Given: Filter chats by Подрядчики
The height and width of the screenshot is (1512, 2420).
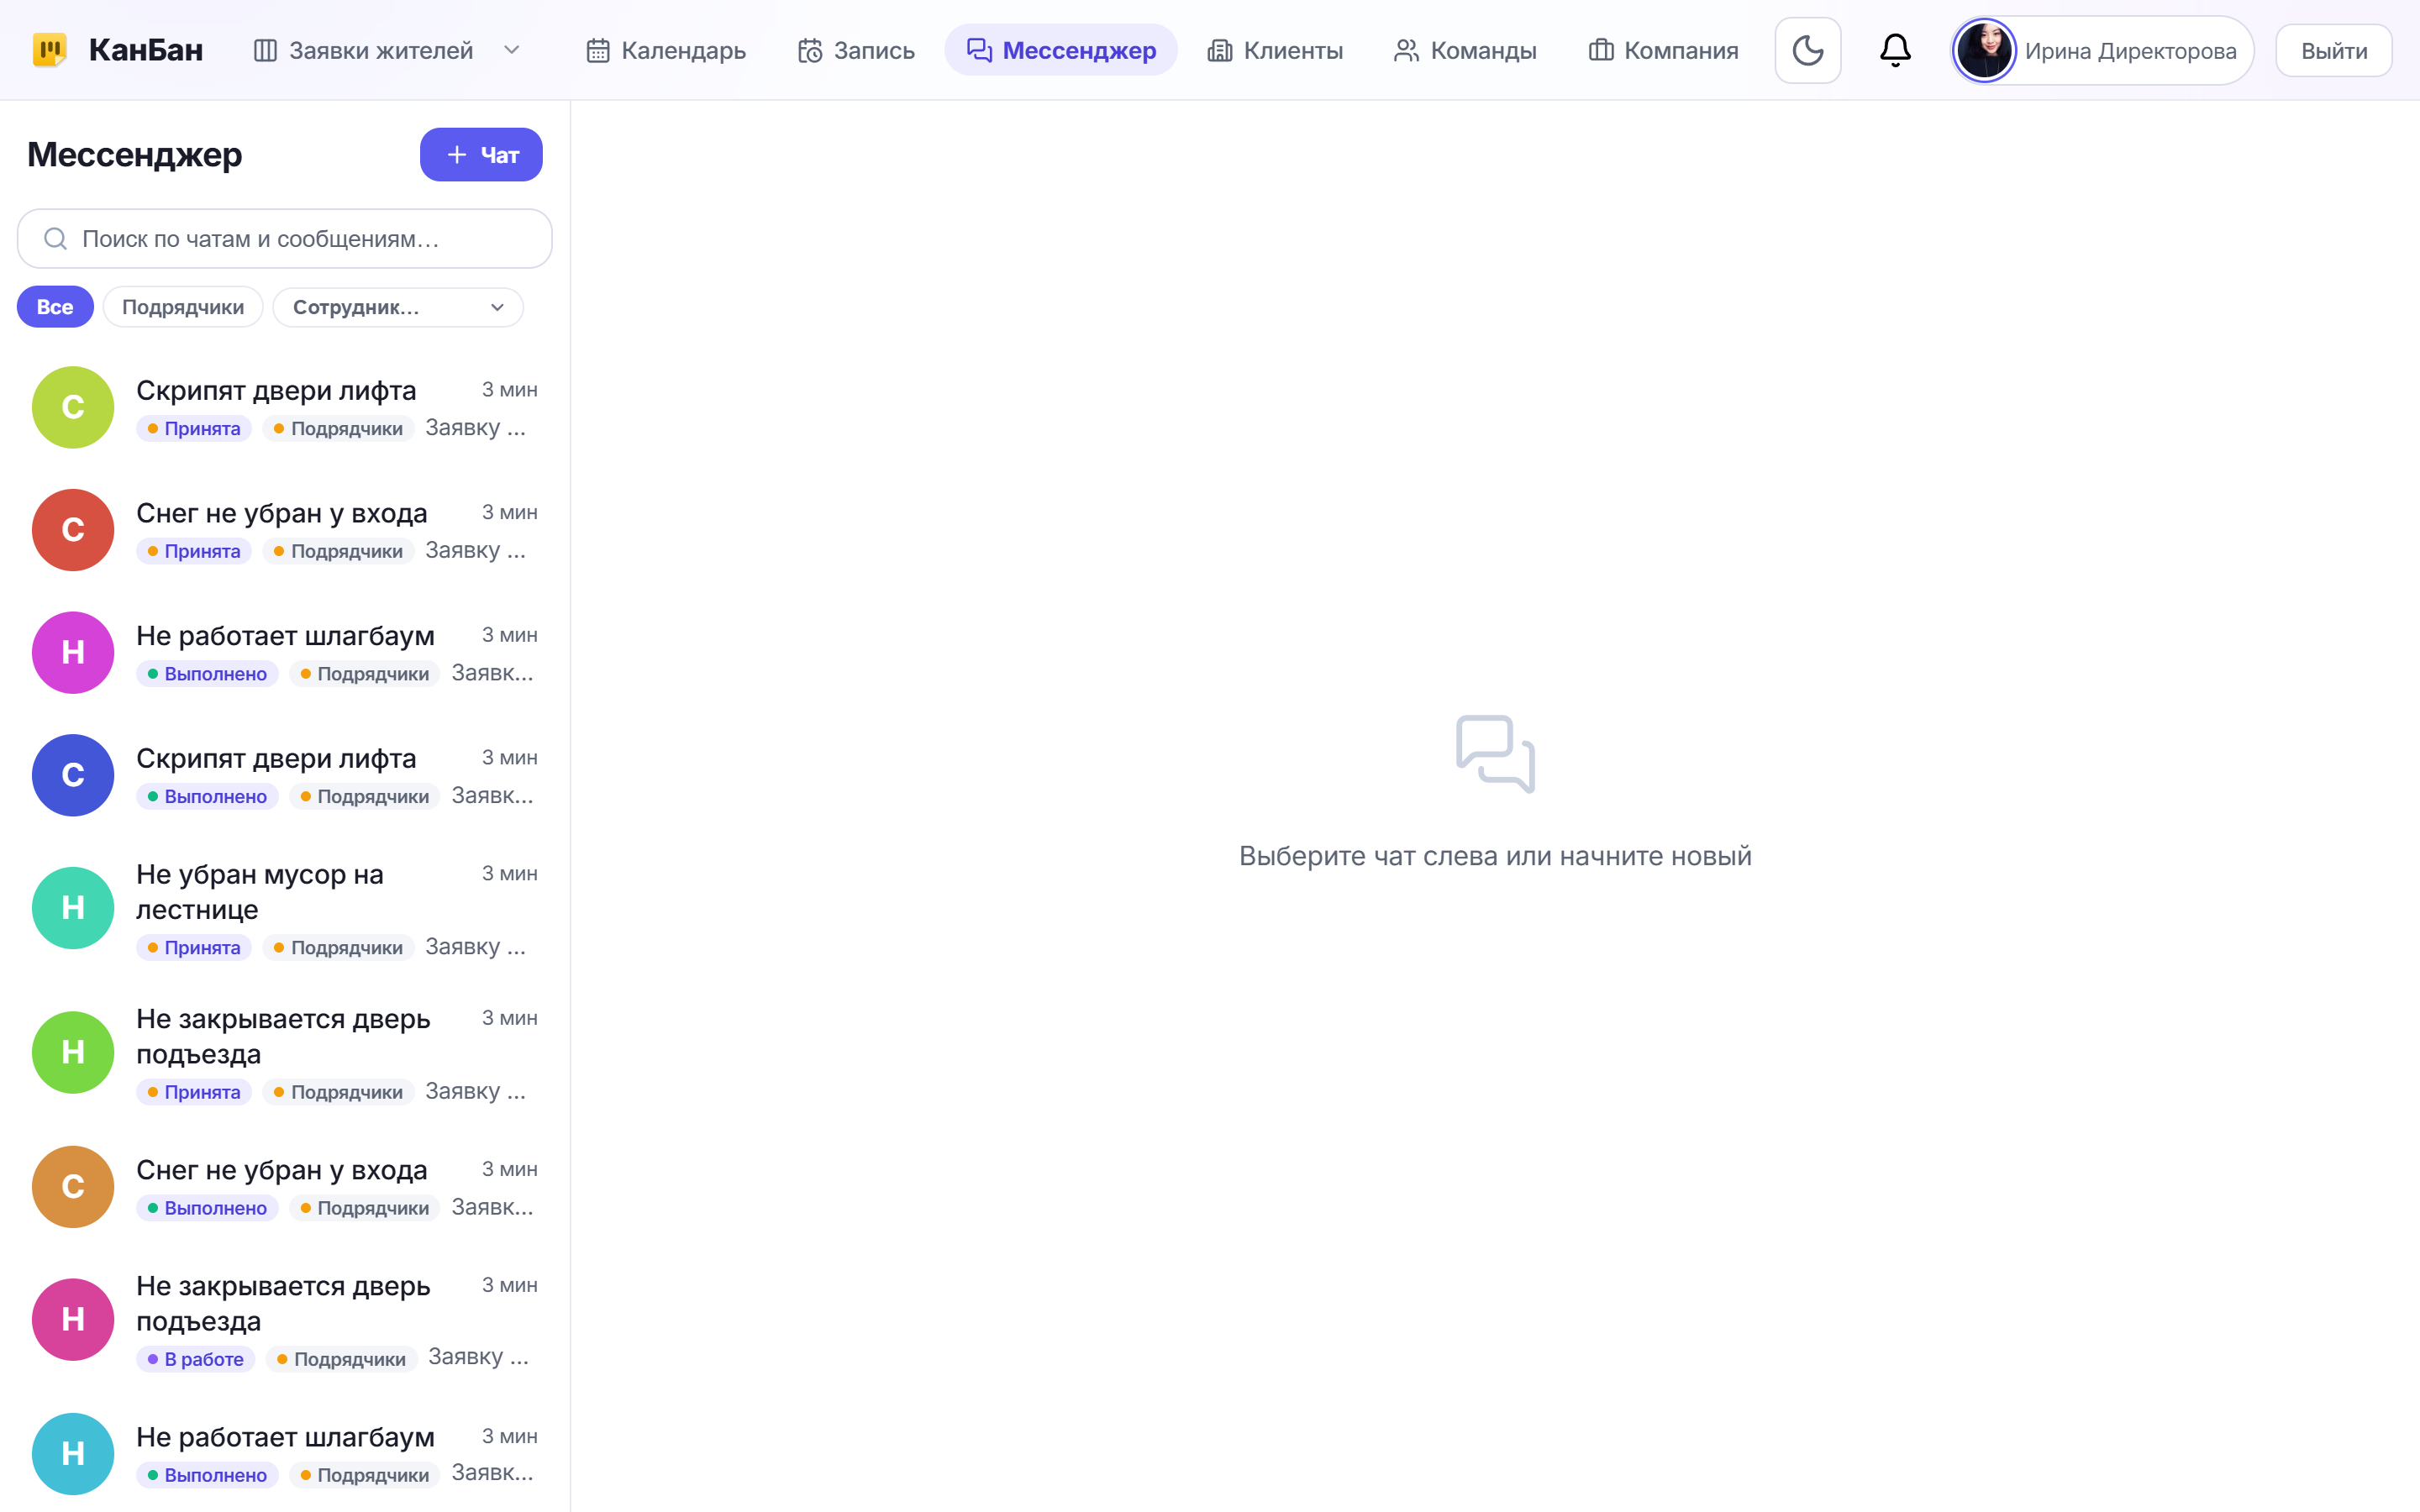Looking at the screenshot, I should coord(183,307).
